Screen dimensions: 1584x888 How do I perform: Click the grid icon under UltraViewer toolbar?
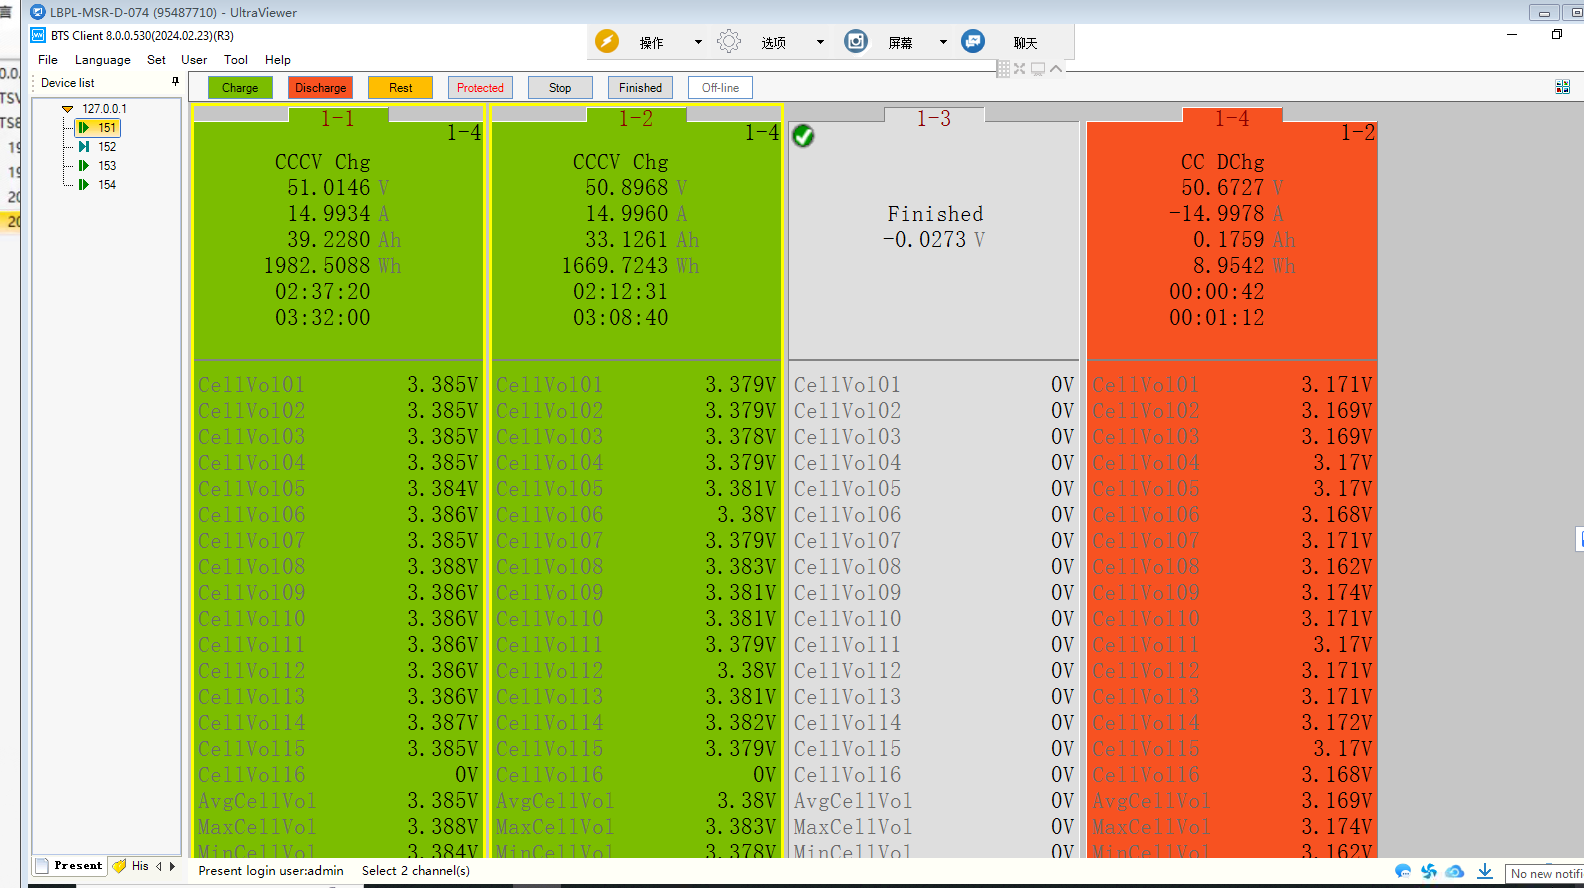pyautogui.click(x=1003, y=69)
